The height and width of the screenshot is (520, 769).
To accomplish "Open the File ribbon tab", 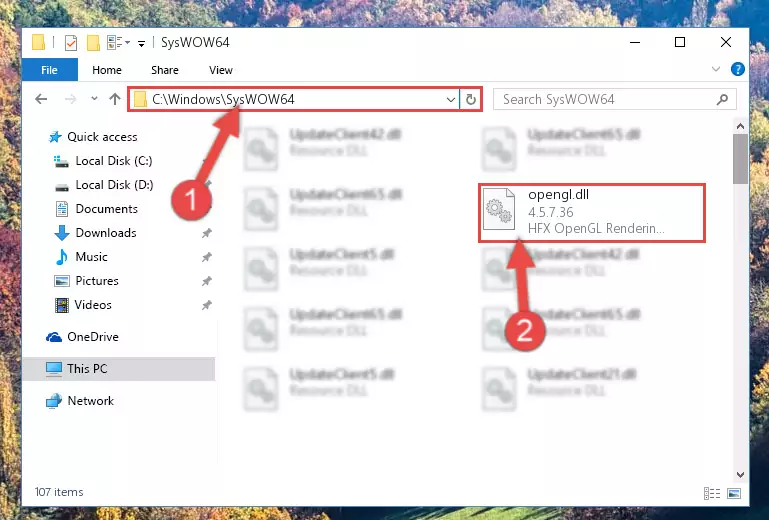I will [50, 70].
